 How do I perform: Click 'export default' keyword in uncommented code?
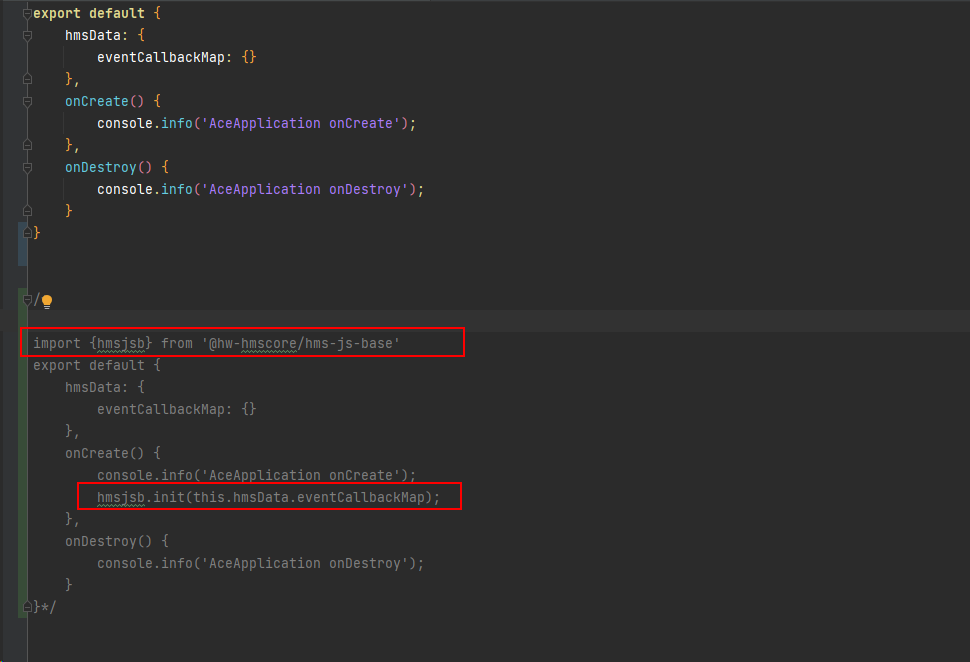[x=88, y=14]
